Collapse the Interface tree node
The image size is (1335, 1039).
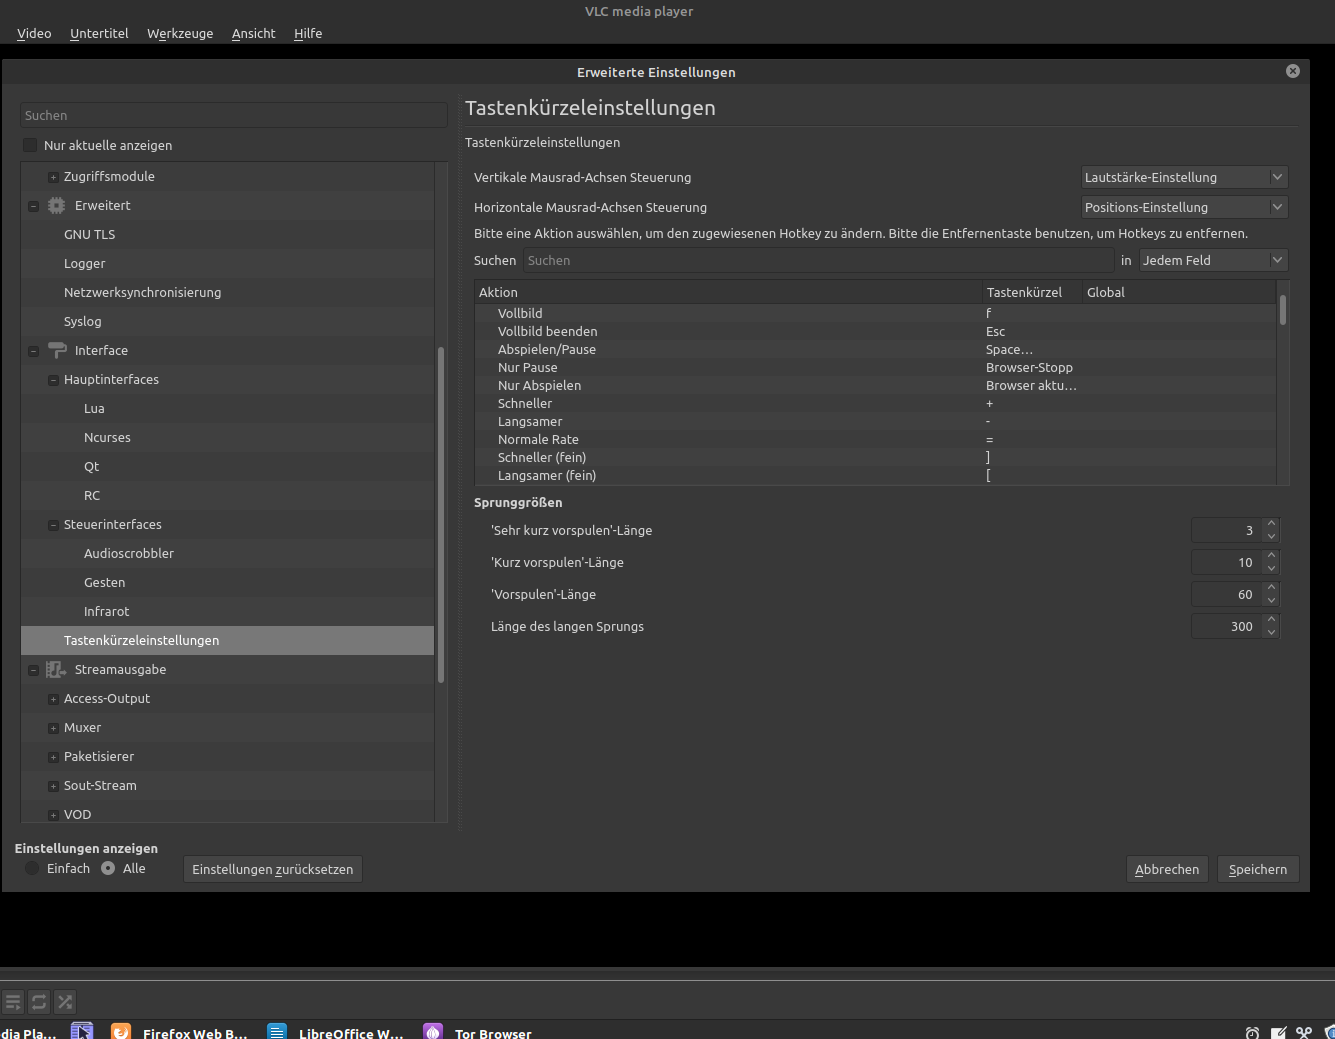(33, 351)
